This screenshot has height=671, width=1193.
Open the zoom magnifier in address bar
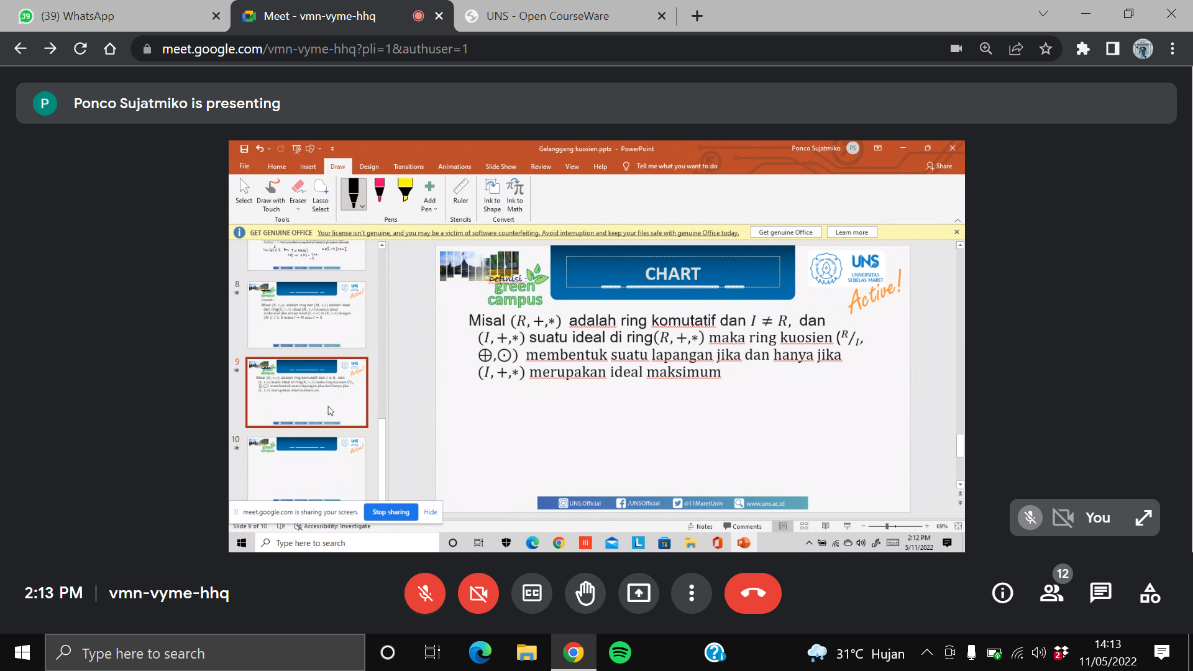(986, 49)
